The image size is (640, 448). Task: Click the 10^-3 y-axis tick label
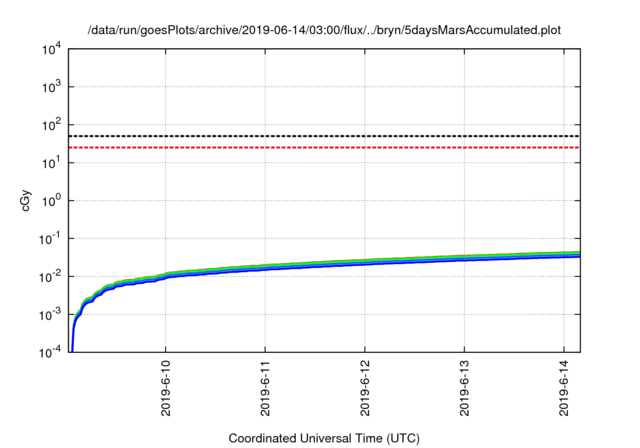(x=50, y=314)
